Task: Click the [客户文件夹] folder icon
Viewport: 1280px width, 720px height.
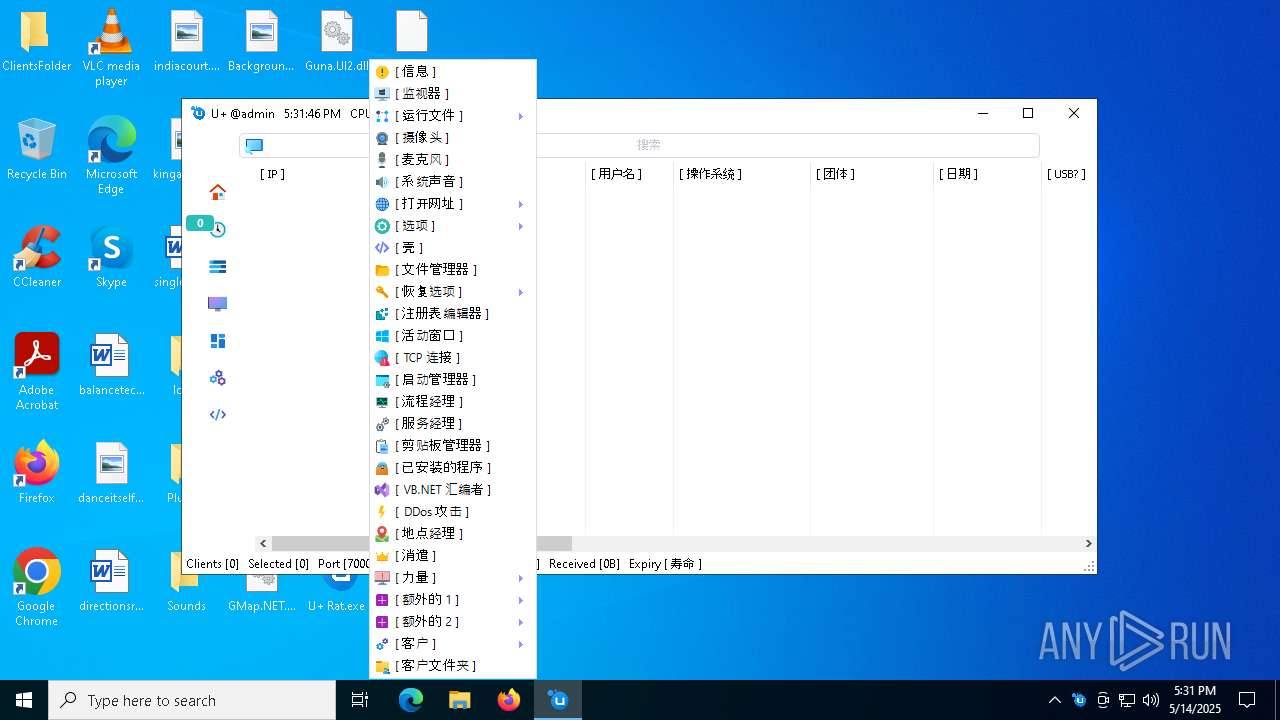Action: coord(382,666)
